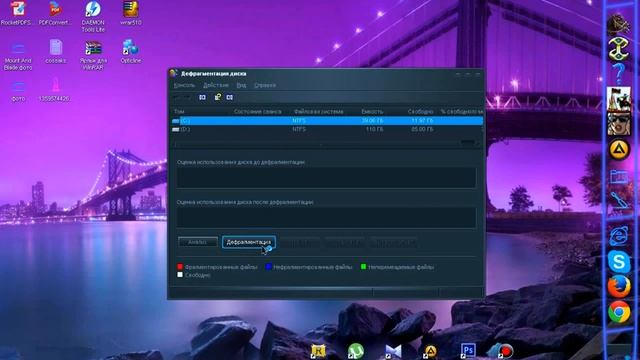Launch Google Chrome from the sidebar
The image size is (640, 360).
pos(619,312)
